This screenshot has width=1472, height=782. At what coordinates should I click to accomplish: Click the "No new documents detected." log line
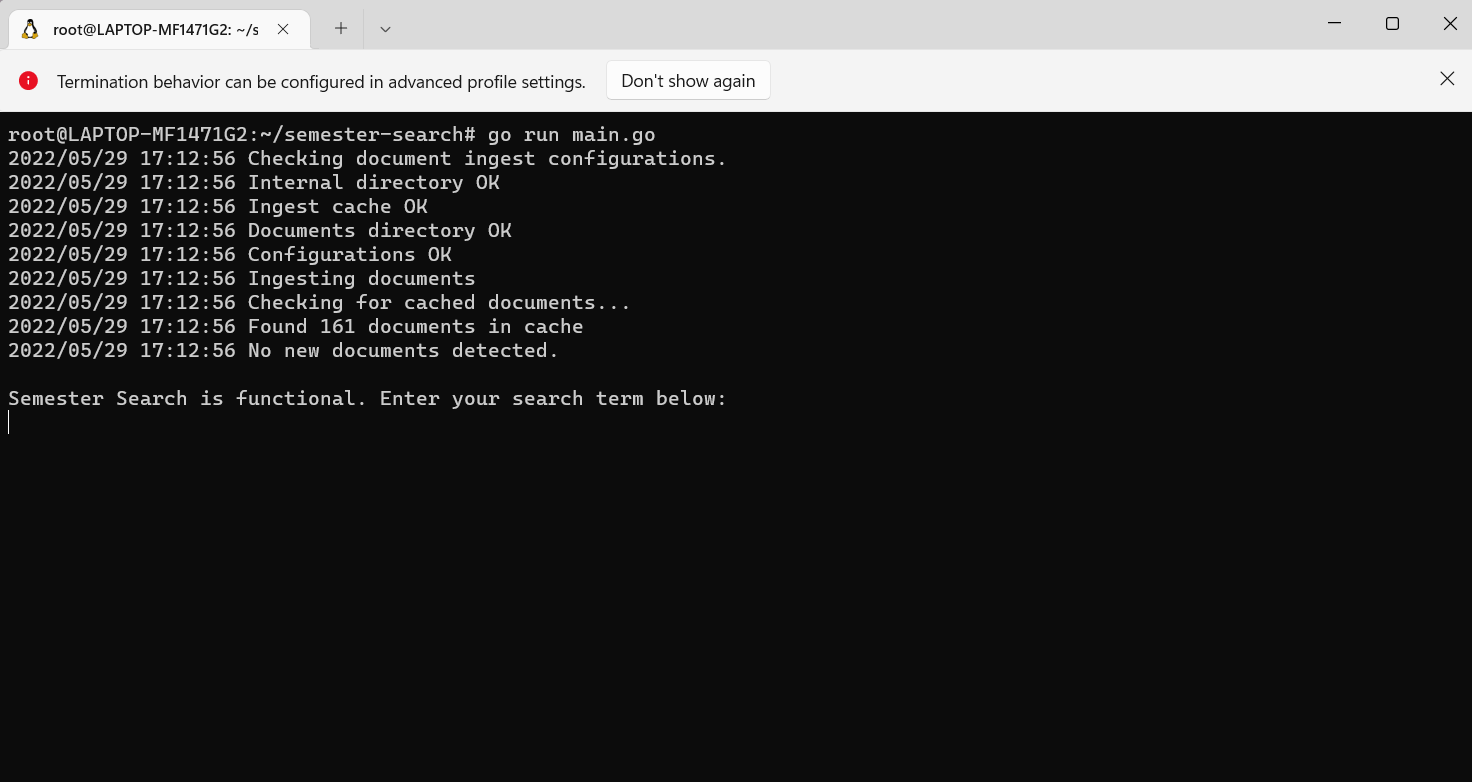click(x=403, y=350)
